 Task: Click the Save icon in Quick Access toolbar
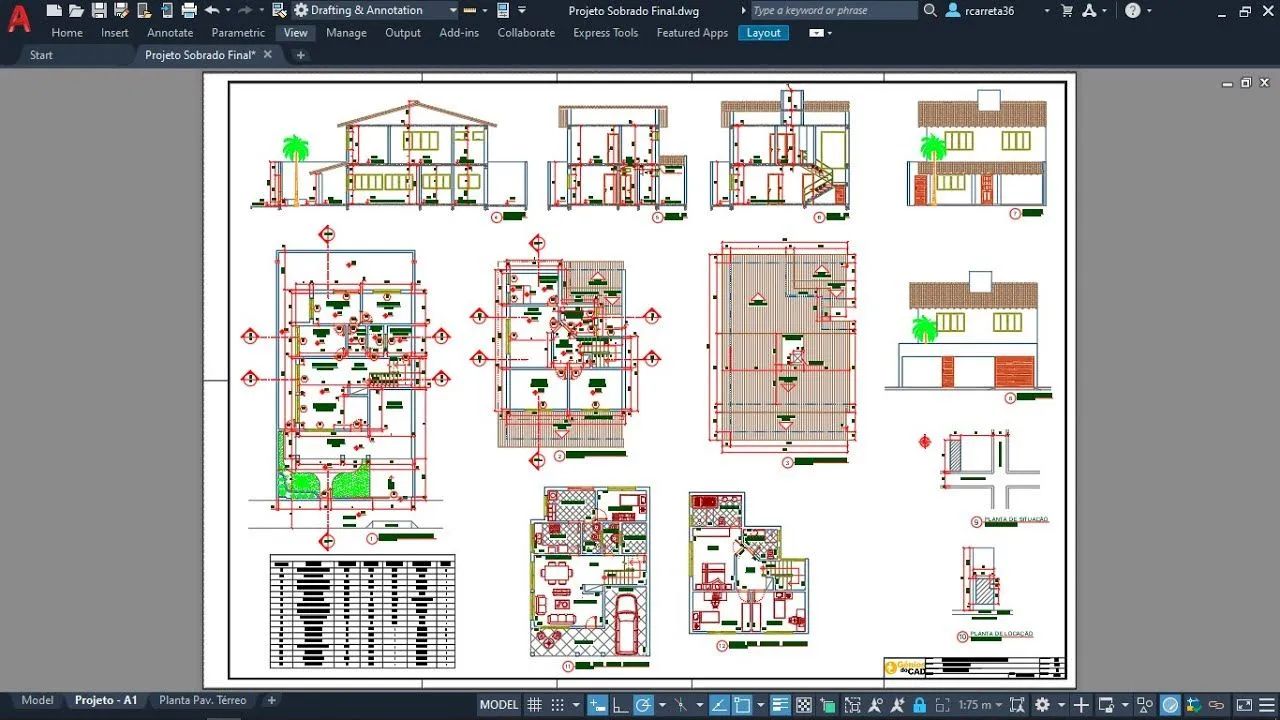(99, 10)
